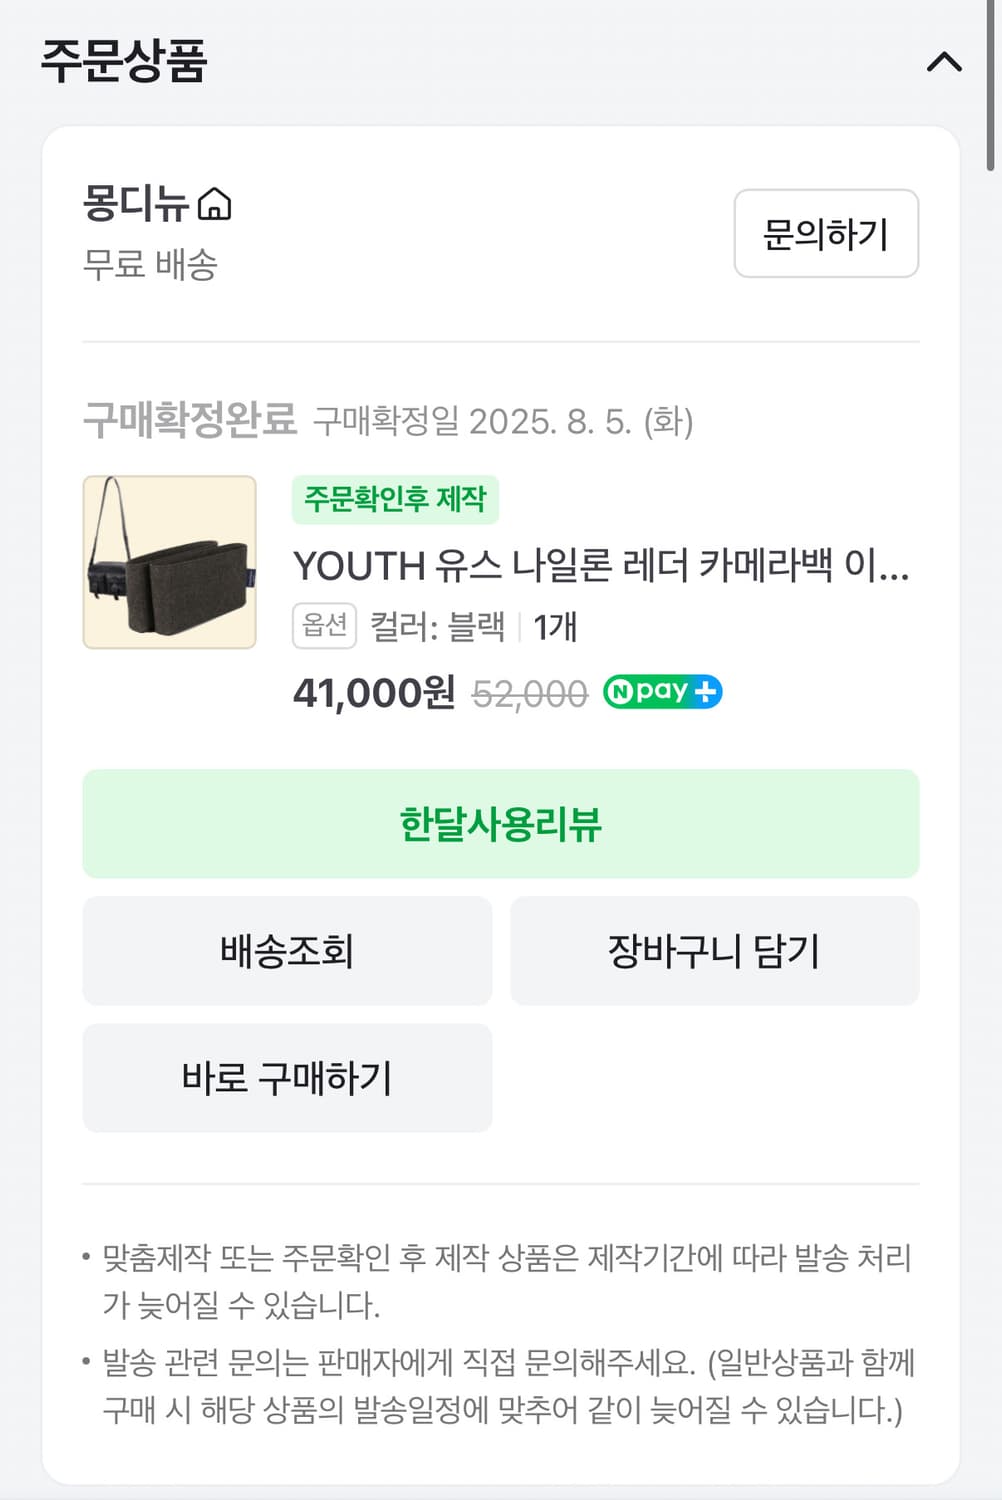Tap the 옵션 label badge
Viewport: 1002px width, 1500px height.
pyautogui.click(x=324, y=626)
